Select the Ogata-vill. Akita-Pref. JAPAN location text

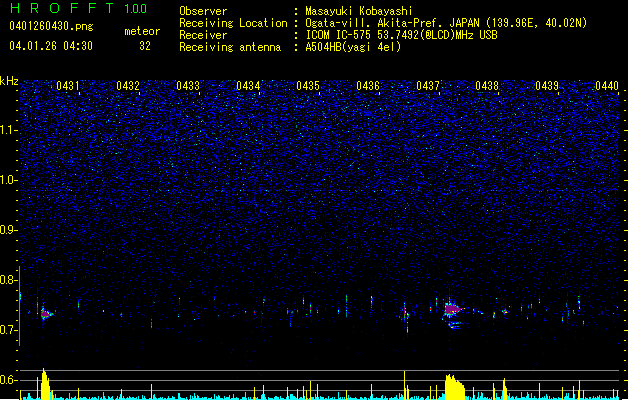[446, 23]
